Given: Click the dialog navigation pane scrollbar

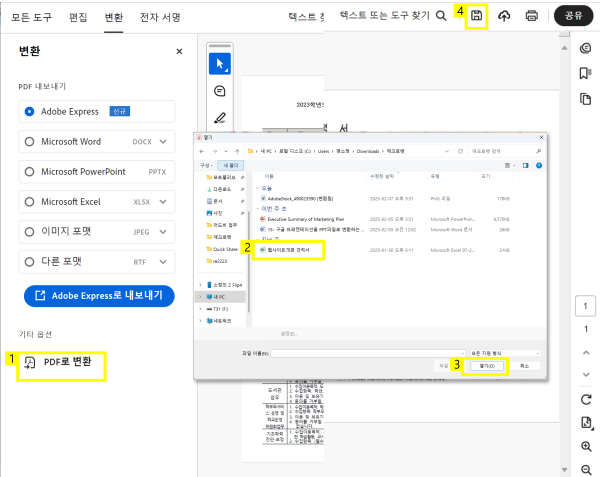Looking at the screenshot, I should point(249,260).
